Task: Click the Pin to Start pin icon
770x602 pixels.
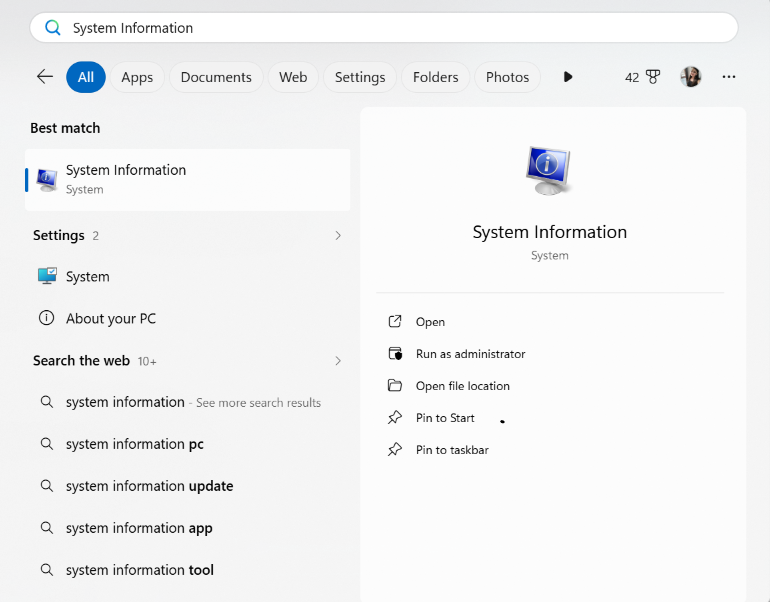Action: click(395, 417)
